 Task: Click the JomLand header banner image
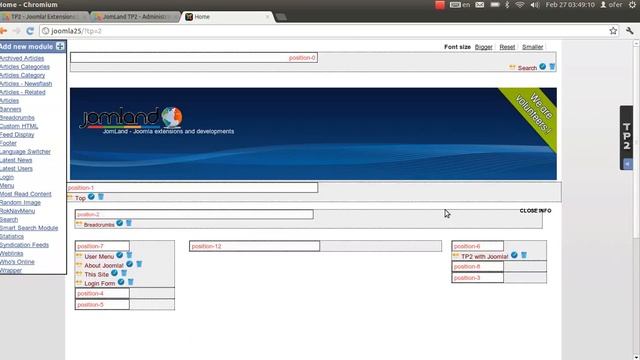point(313,134)
